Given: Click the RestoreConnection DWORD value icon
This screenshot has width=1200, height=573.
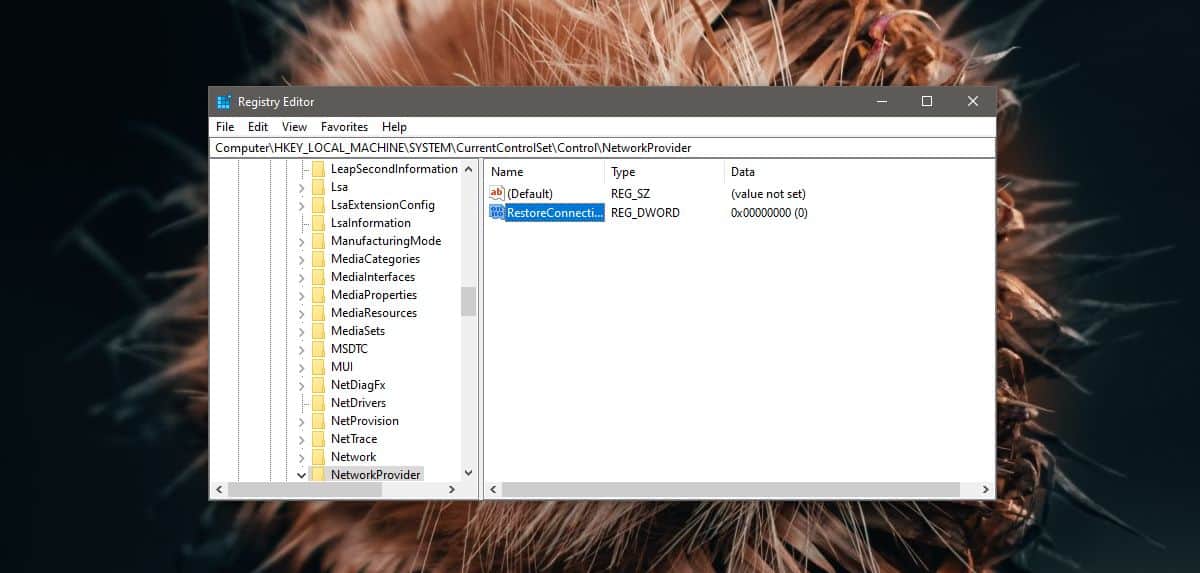Looking at the screenshot, I should point(497,213).
